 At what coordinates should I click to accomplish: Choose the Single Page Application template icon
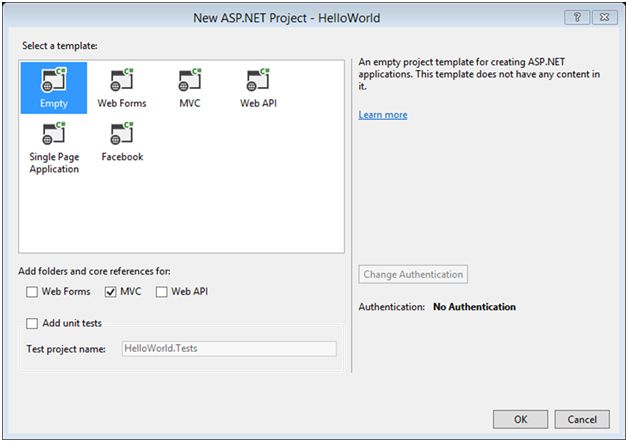coord(53,135)
